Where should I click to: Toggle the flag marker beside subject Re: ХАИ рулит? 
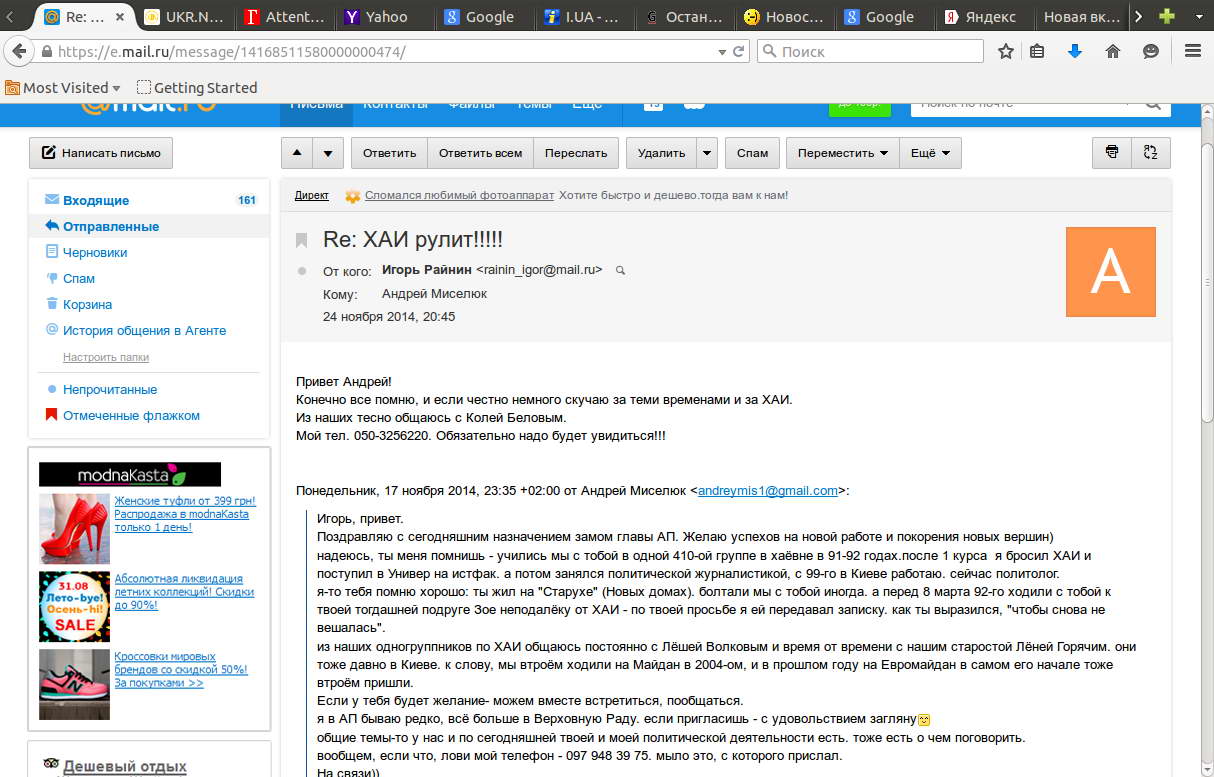coord(300,238)
